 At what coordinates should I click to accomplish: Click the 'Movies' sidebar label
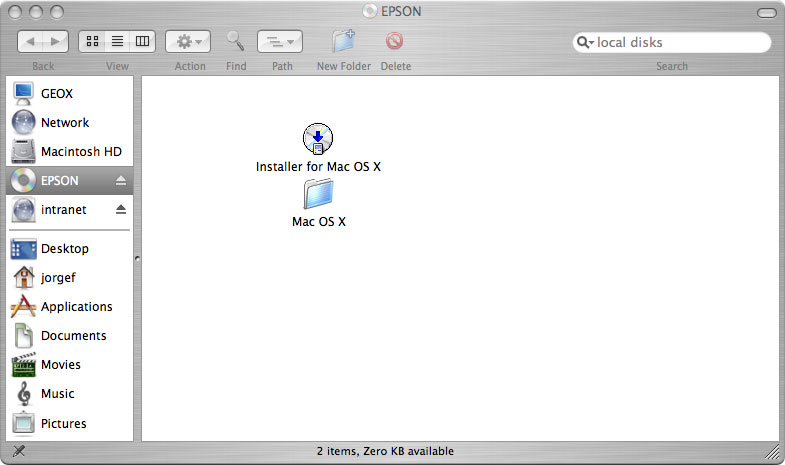tap(61, 365)
